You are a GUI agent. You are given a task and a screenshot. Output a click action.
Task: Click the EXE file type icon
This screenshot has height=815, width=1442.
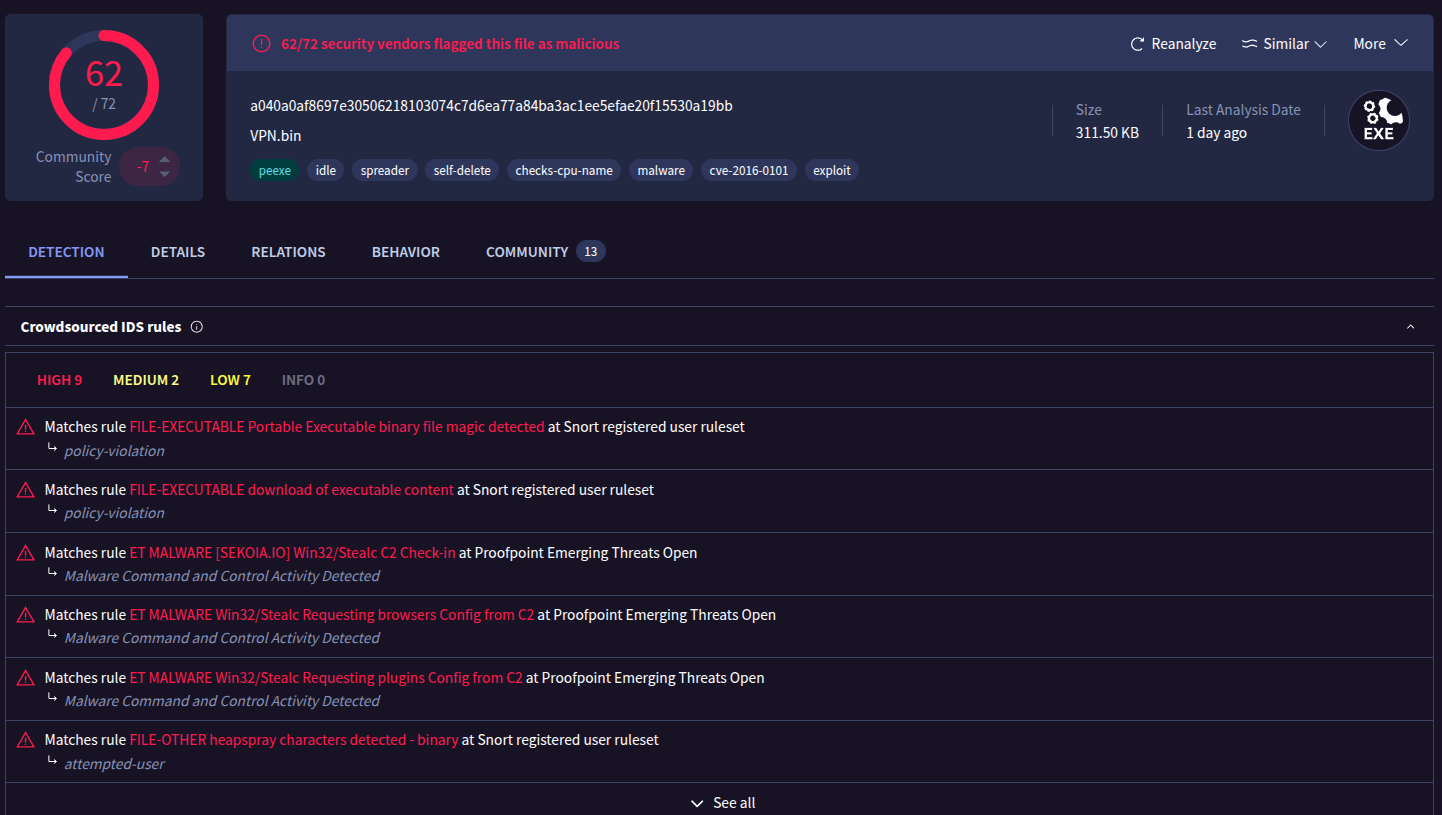pyautogui.click(x=1378, y=121)
